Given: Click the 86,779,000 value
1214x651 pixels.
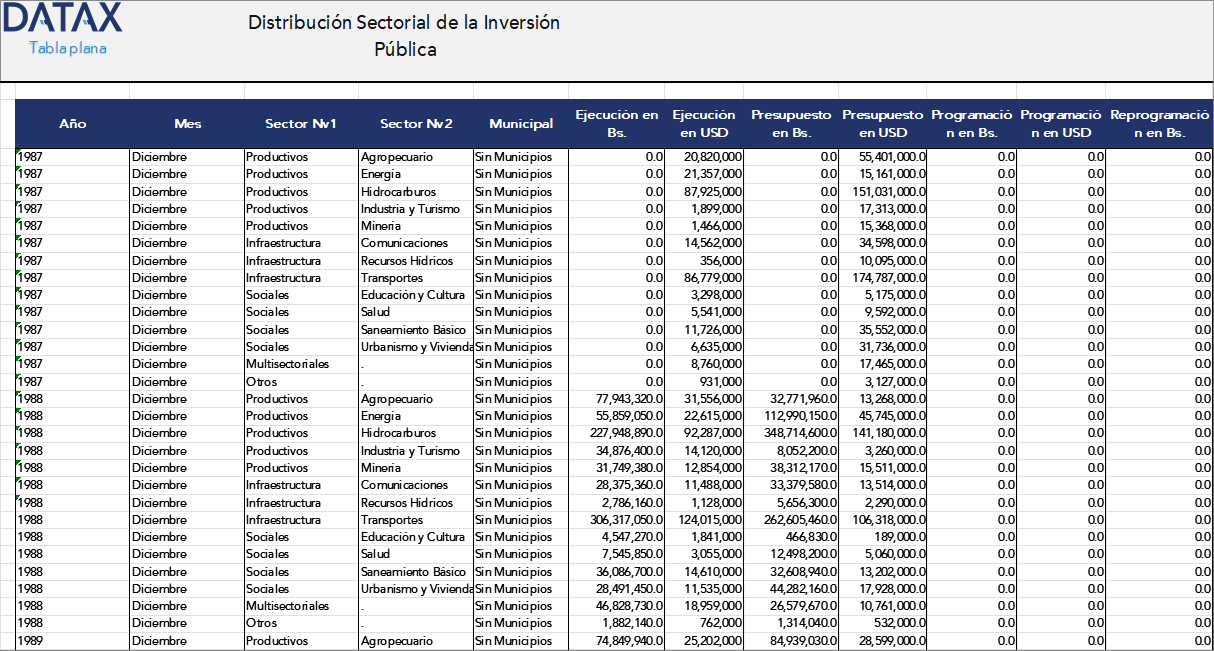Looking at the screenshot, I should click(705, 278).
